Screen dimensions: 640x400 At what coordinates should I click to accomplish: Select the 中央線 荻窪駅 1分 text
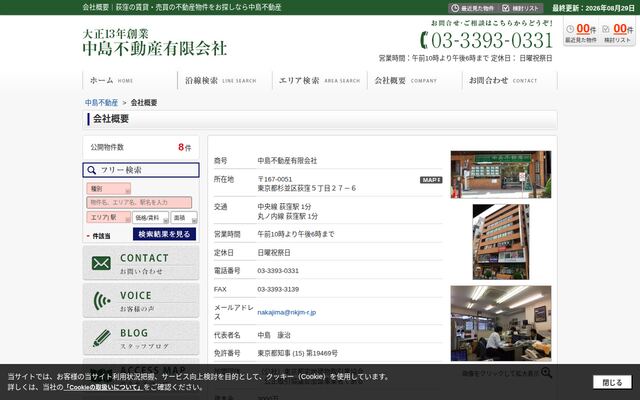(284, 207)
